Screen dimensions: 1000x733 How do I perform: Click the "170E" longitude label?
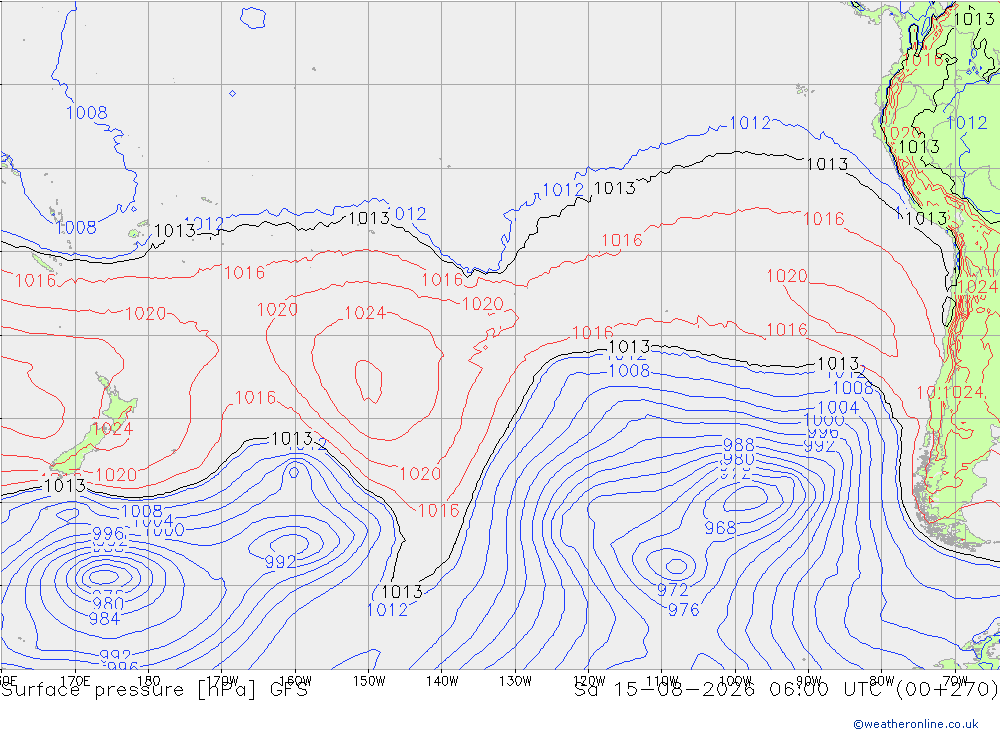tap(75, 681)
